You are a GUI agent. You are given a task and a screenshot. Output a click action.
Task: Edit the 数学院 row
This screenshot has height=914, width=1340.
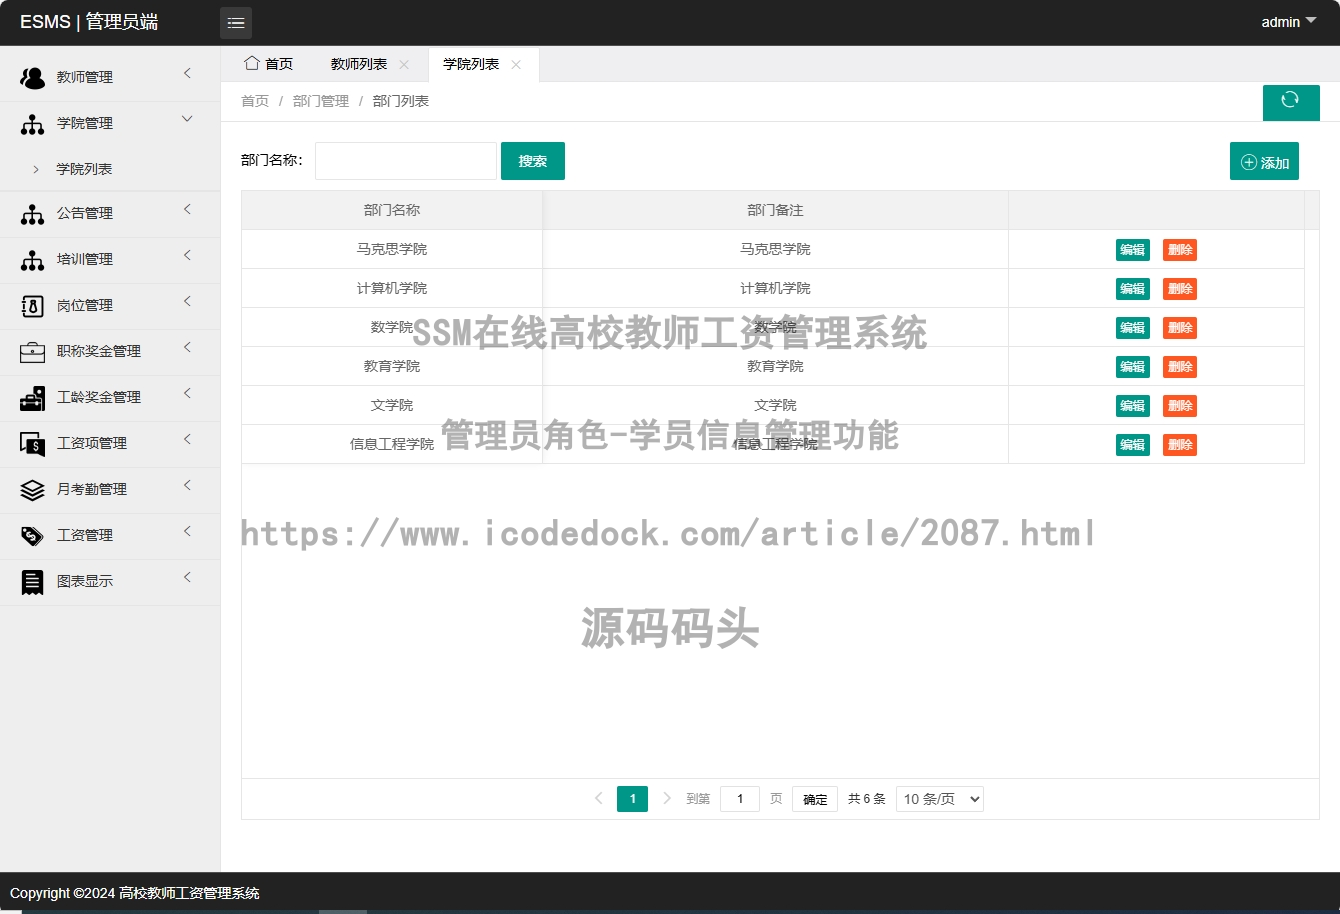(x=1133, y=328)
